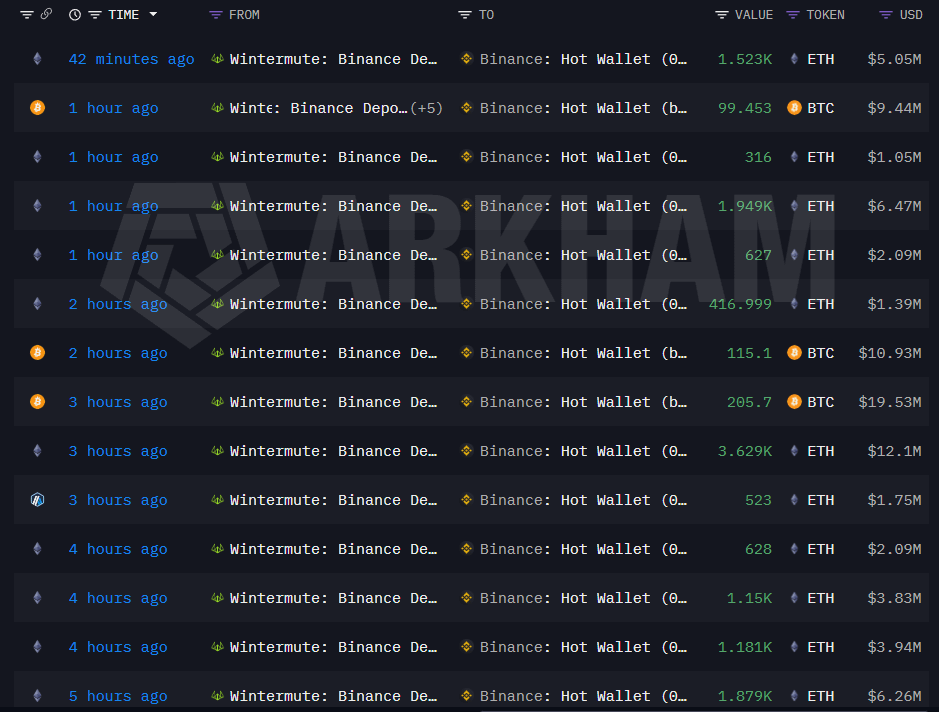
Task: Open the '42 minutes ago' transaction link
Action: tap(131, 59)
